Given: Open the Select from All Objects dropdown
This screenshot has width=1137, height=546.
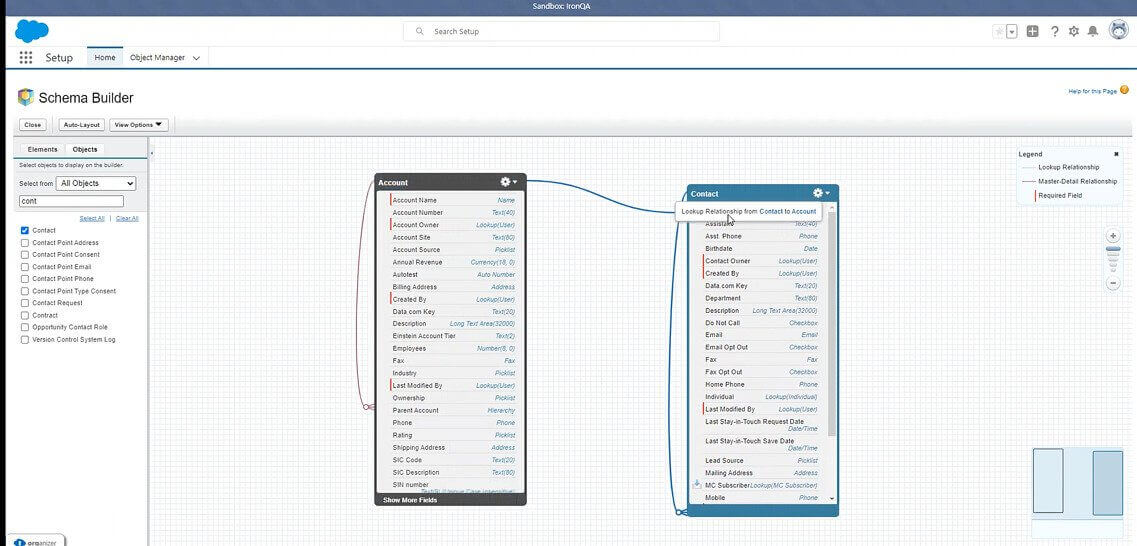Looking at the screenshot, I should click(96, 183).
